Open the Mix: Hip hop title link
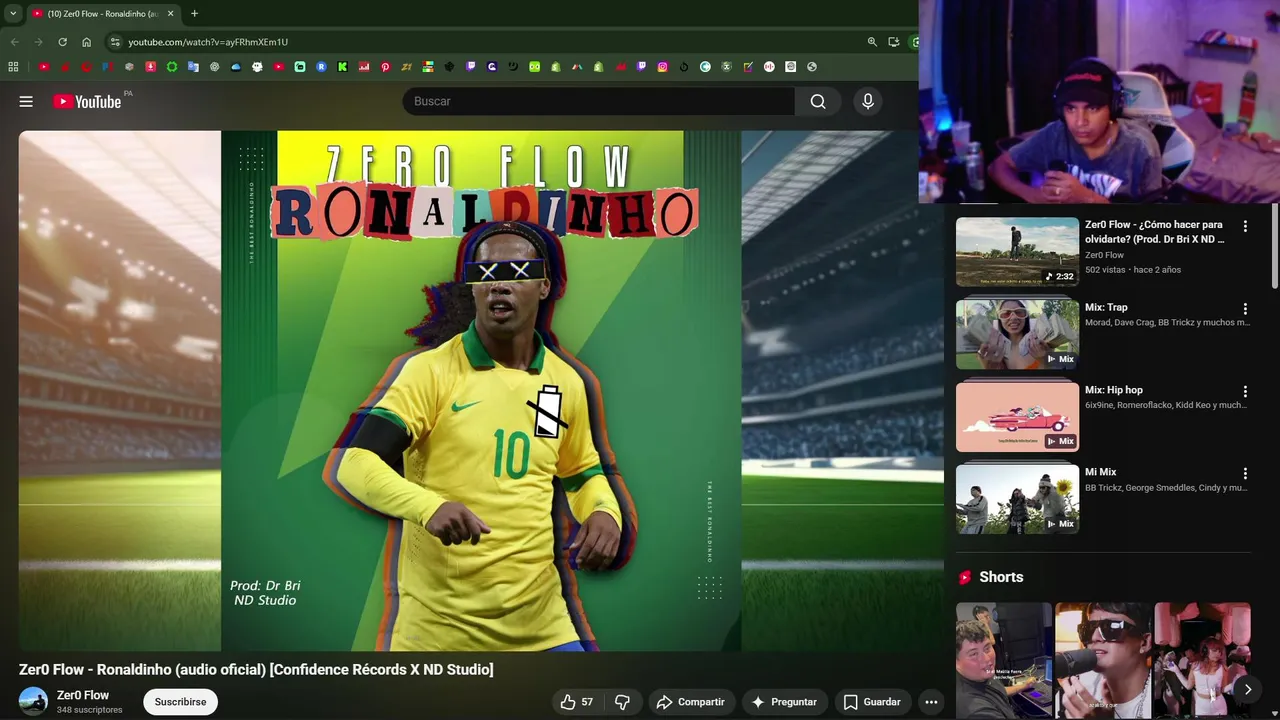 1114,390
